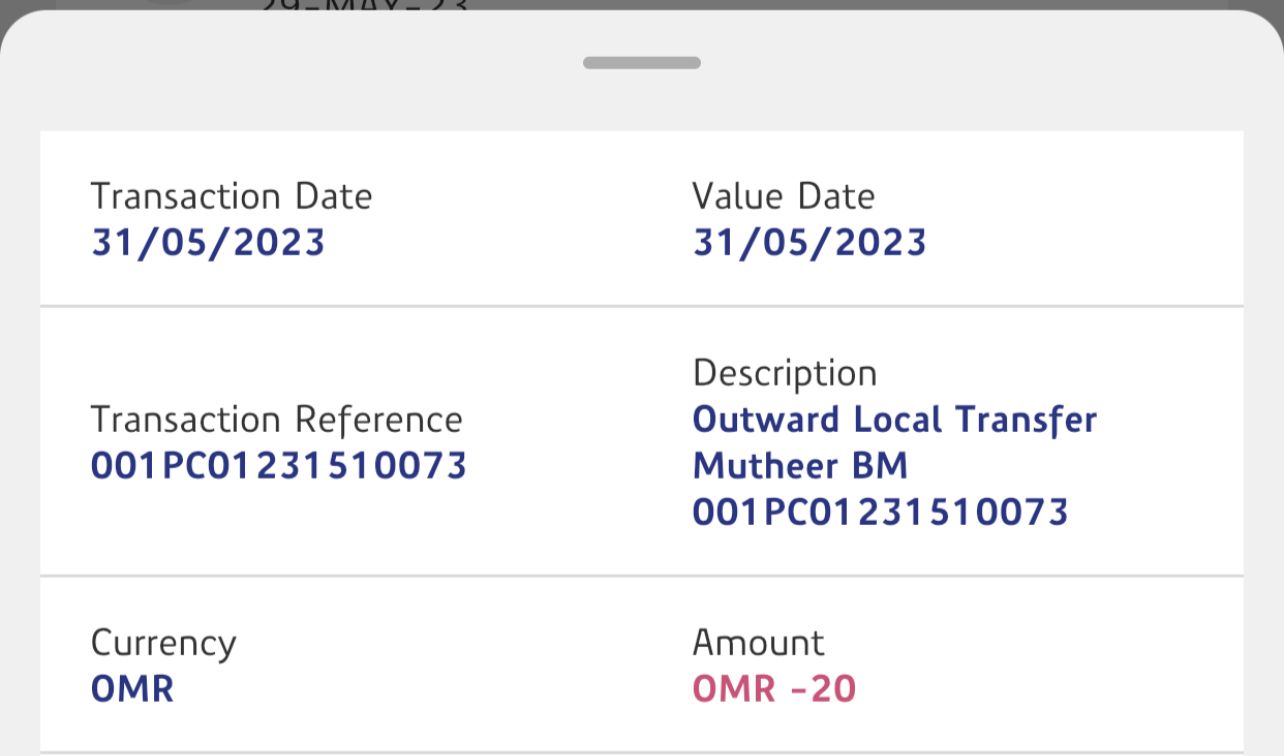Viewport: 1284px width, 756px height.
Task: Tap the bottom sheet drag handle
Action: coord(642,63)
